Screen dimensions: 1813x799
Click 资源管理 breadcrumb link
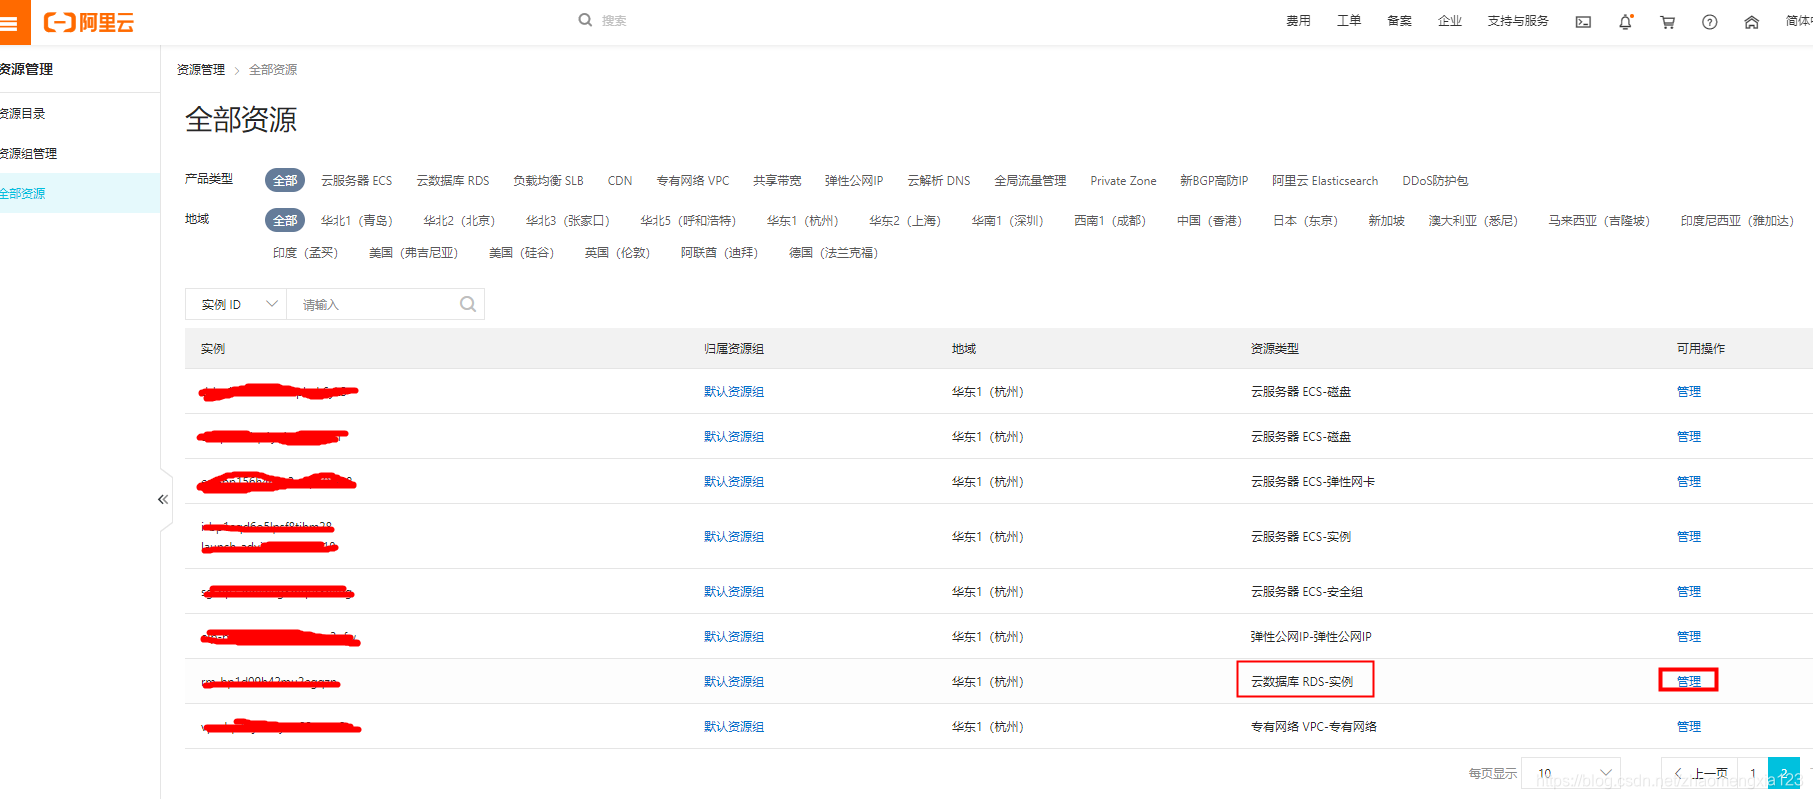tap(200, 70)
